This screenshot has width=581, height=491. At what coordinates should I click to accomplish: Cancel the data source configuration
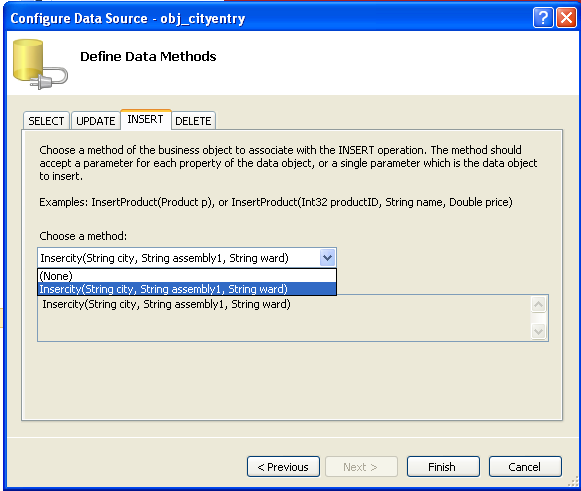(x=525, y=467)
